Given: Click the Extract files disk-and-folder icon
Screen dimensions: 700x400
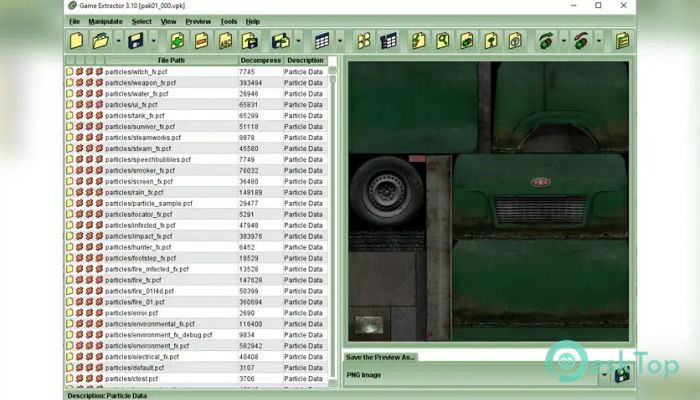Looking at the screenshot, I should tap(281, 41).
